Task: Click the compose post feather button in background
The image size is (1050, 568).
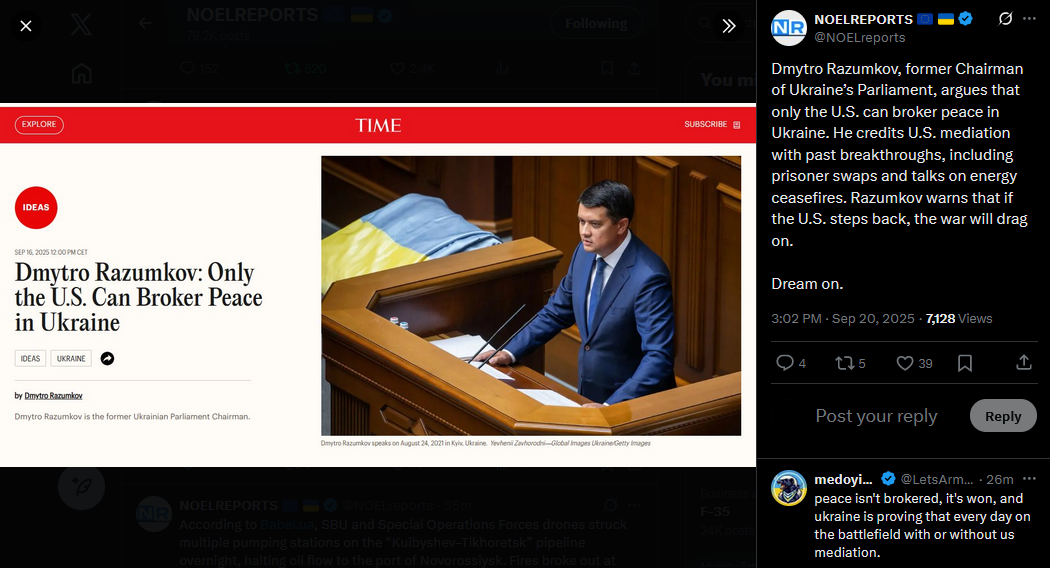Action: [82, 486]
